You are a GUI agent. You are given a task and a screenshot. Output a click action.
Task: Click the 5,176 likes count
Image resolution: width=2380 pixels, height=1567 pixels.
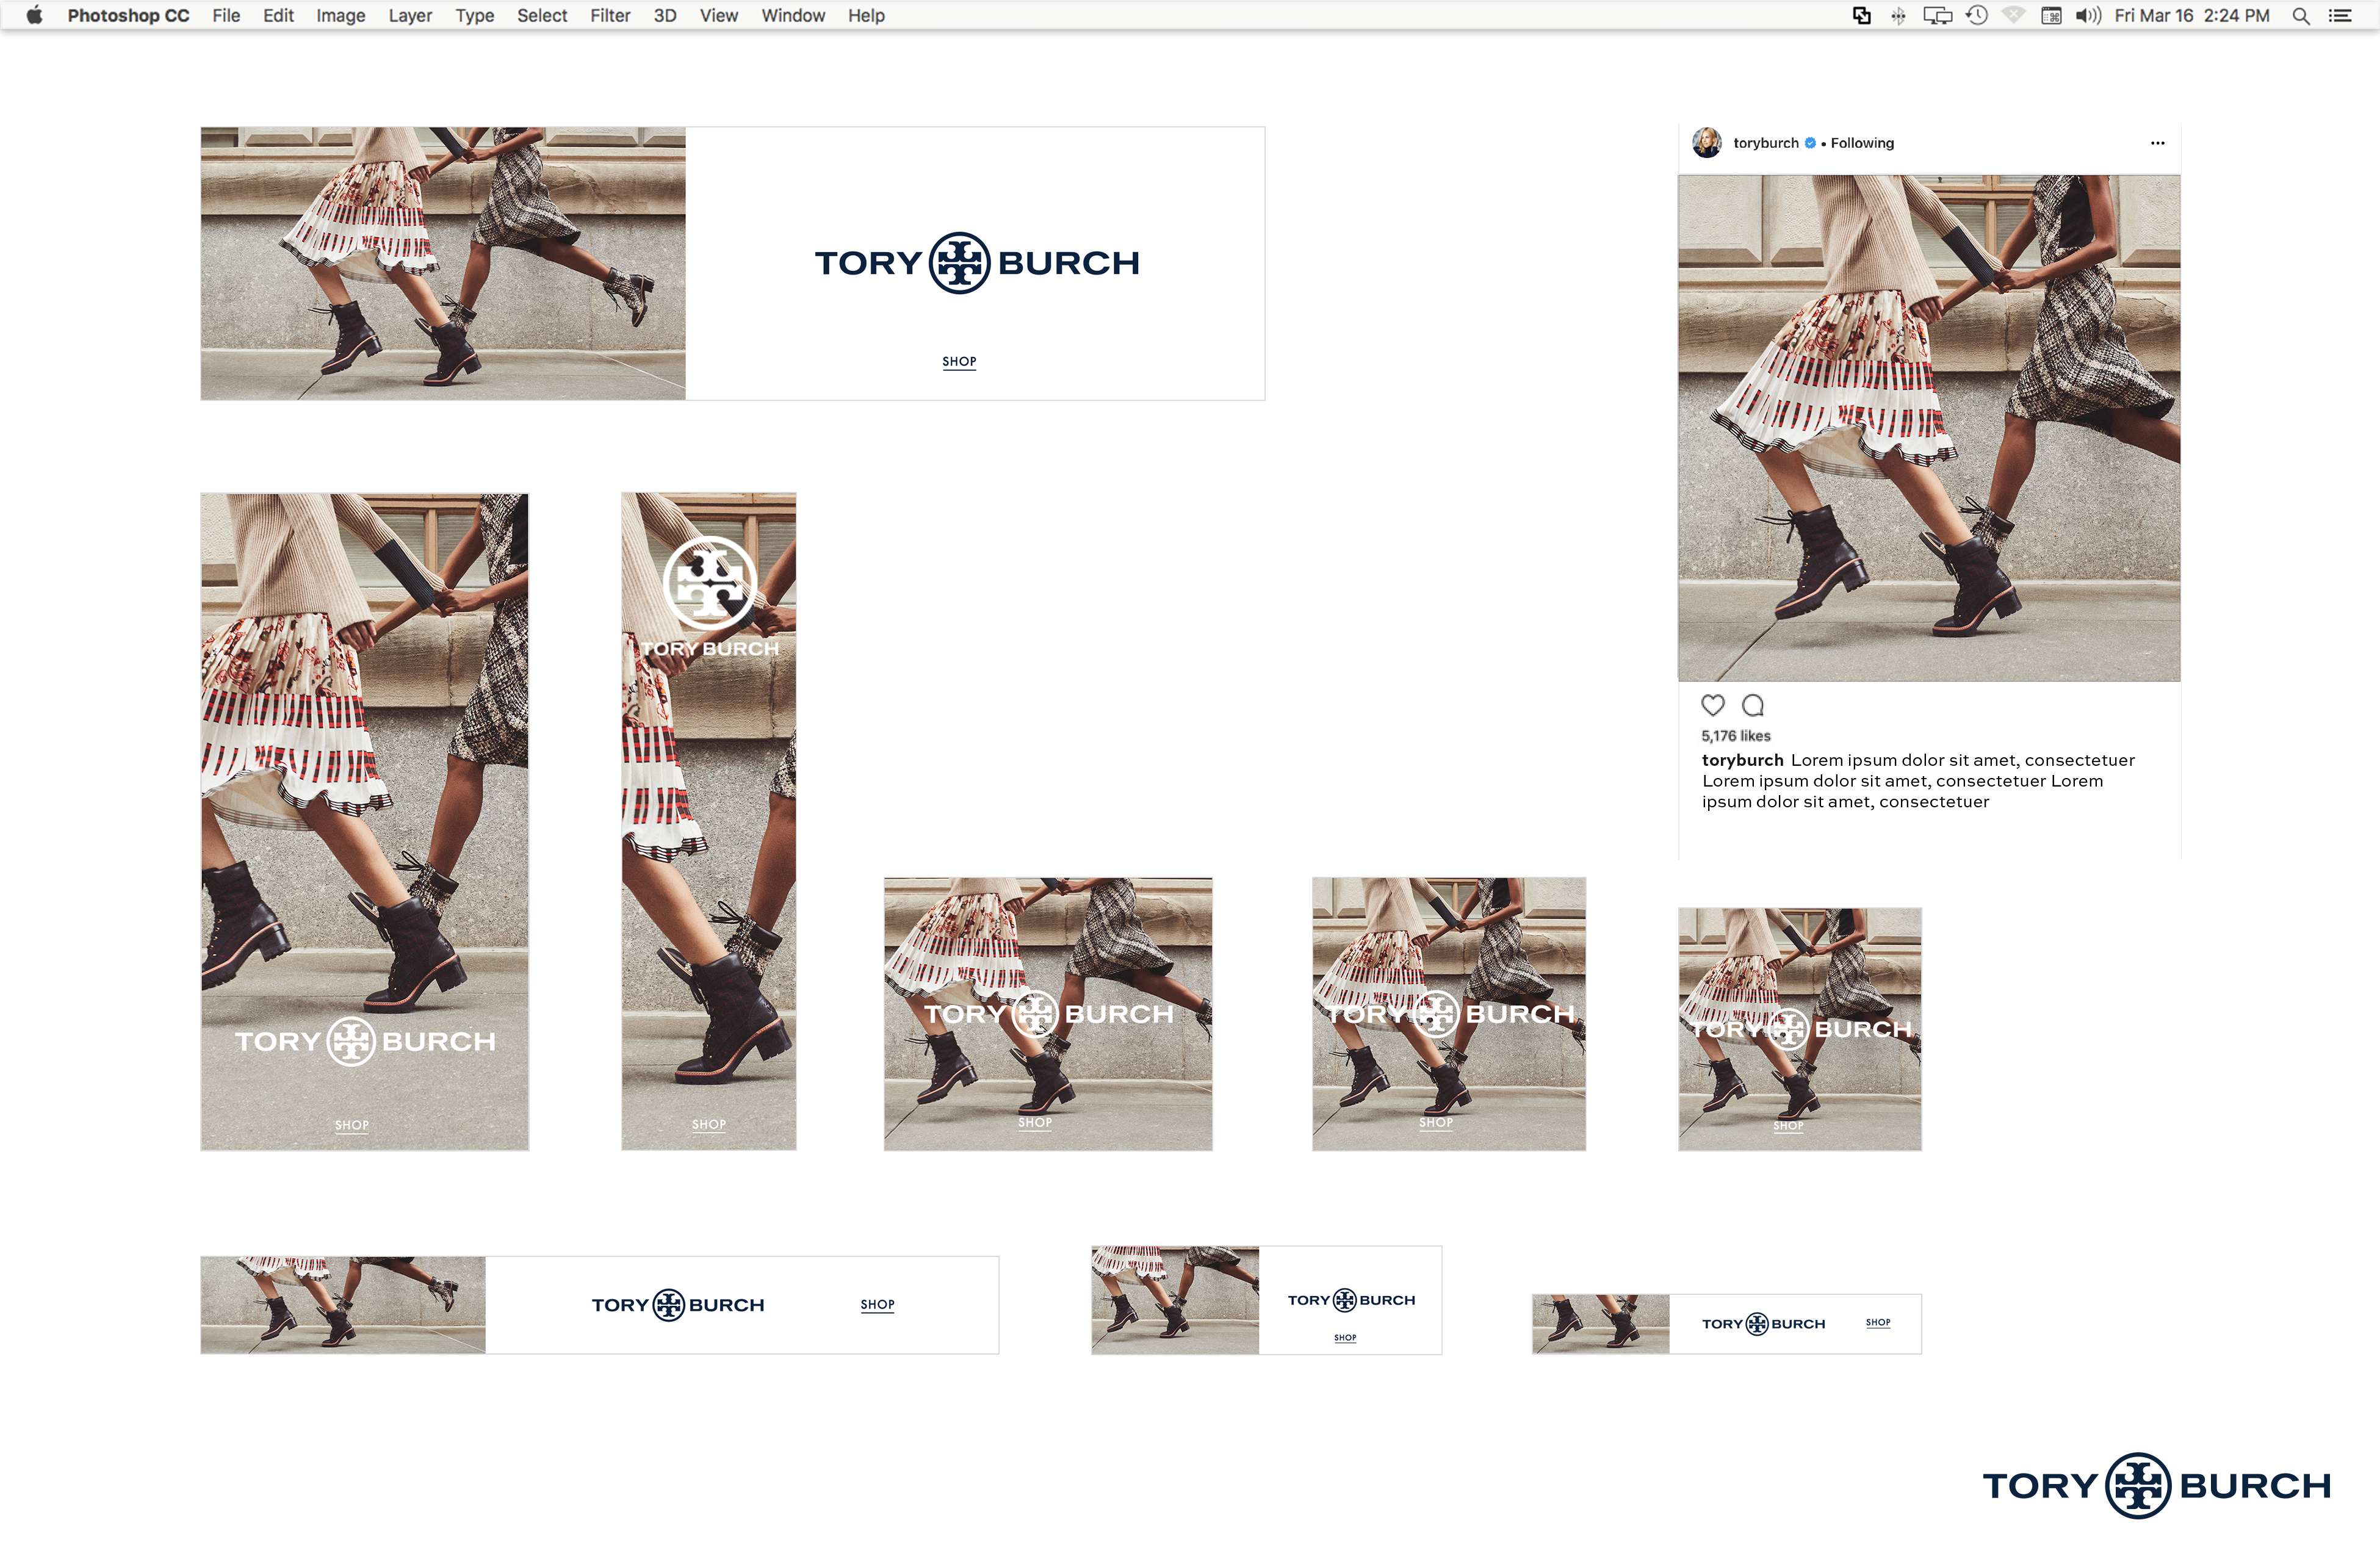(1736, 736)
